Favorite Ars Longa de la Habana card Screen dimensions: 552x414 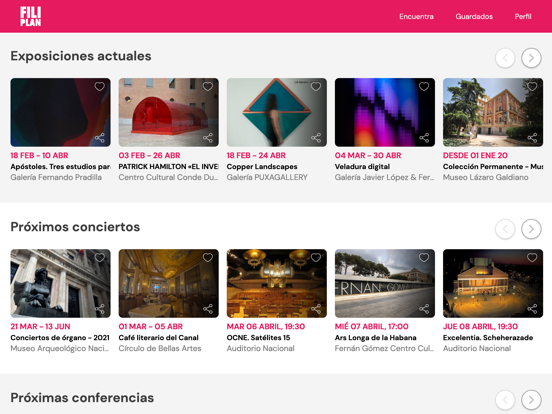(x=424, y=258)
